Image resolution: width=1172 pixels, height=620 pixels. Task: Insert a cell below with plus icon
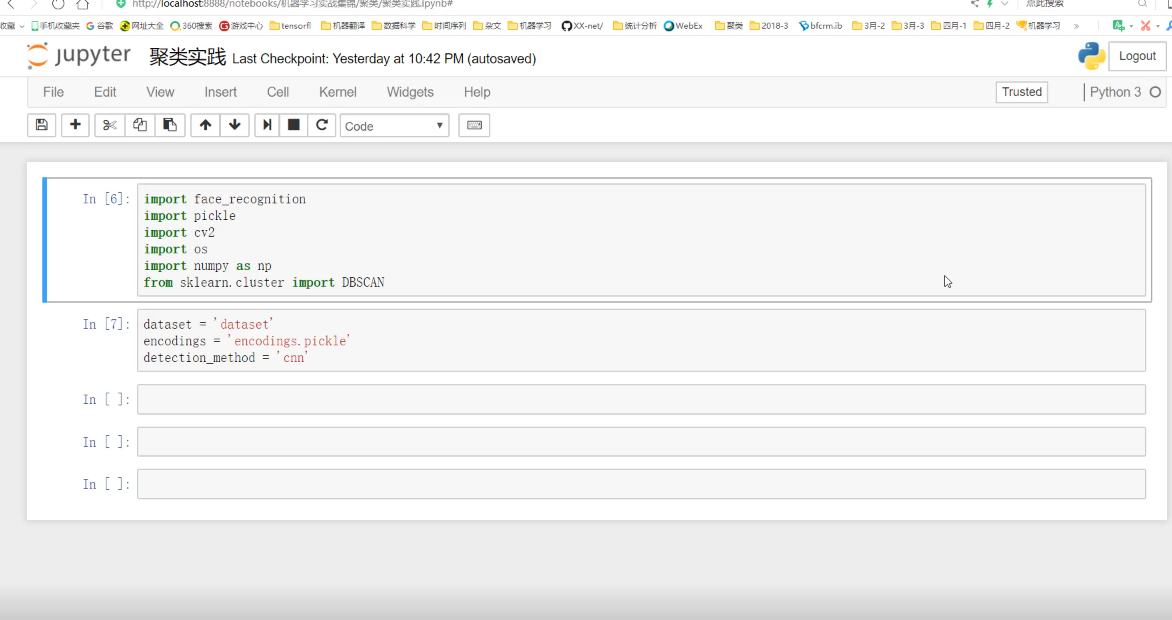click(x=75, y=125)
